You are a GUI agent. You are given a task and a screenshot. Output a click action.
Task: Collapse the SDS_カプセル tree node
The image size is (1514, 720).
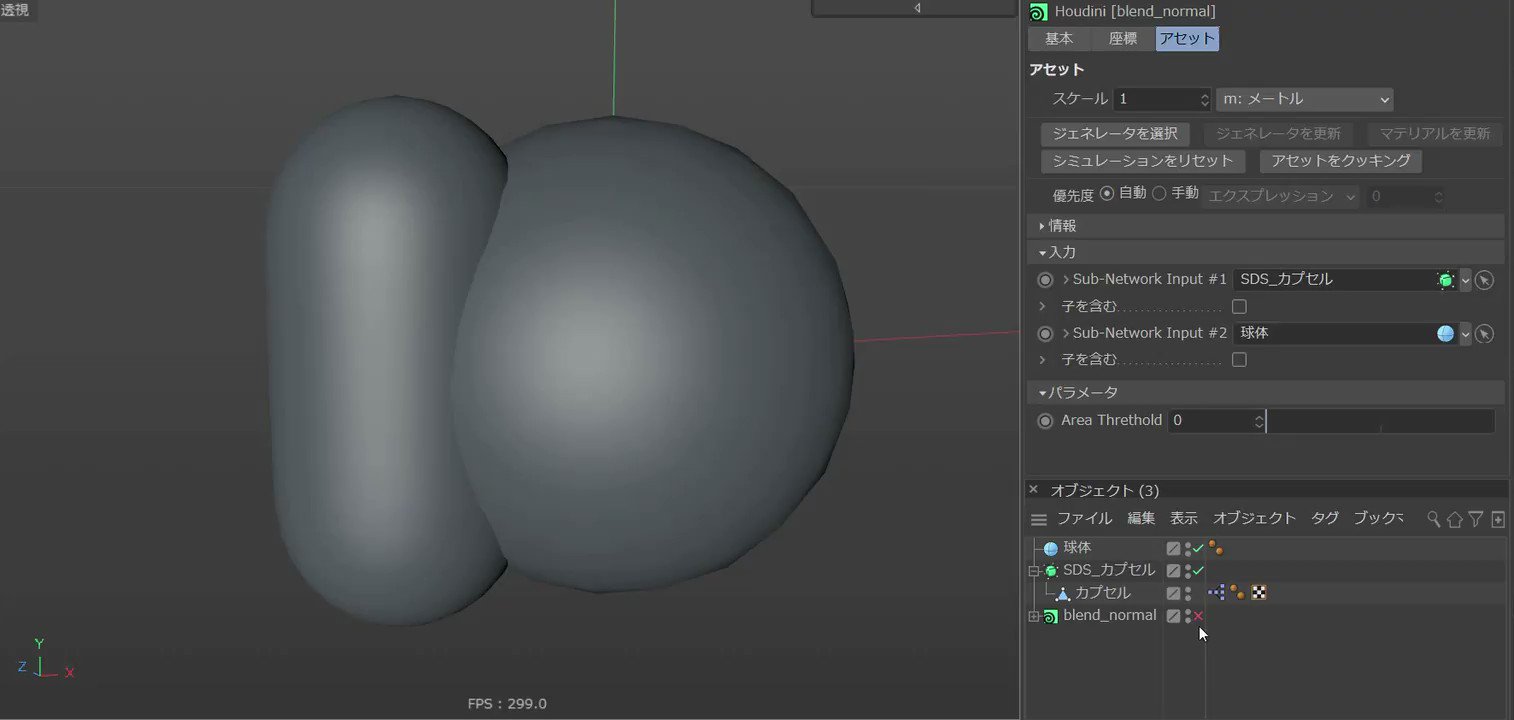coord(1034,571)
